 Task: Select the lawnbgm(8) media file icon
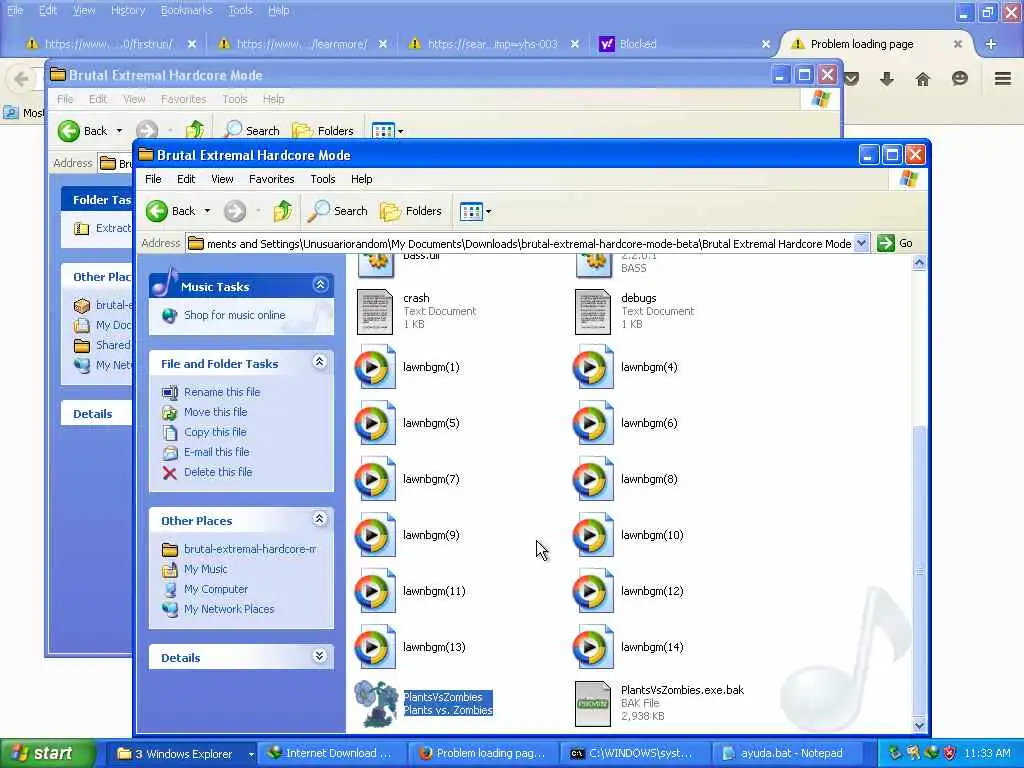pos(593,479)
